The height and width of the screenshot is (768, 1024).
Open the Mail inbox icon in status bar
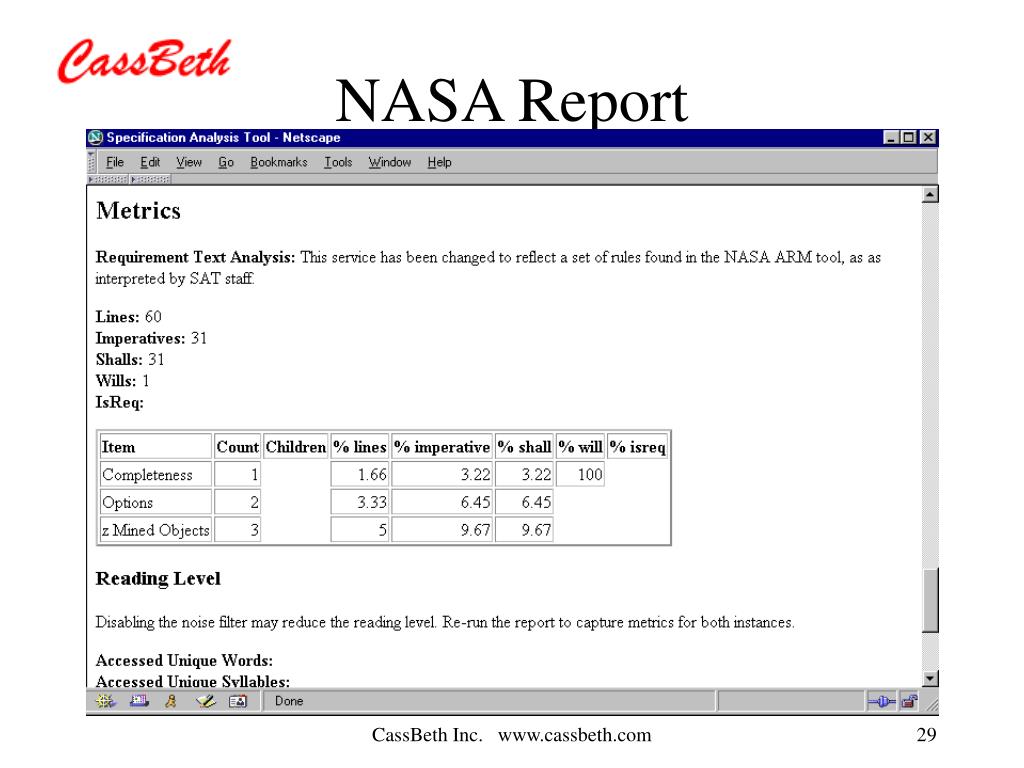(x=138, y=701)
